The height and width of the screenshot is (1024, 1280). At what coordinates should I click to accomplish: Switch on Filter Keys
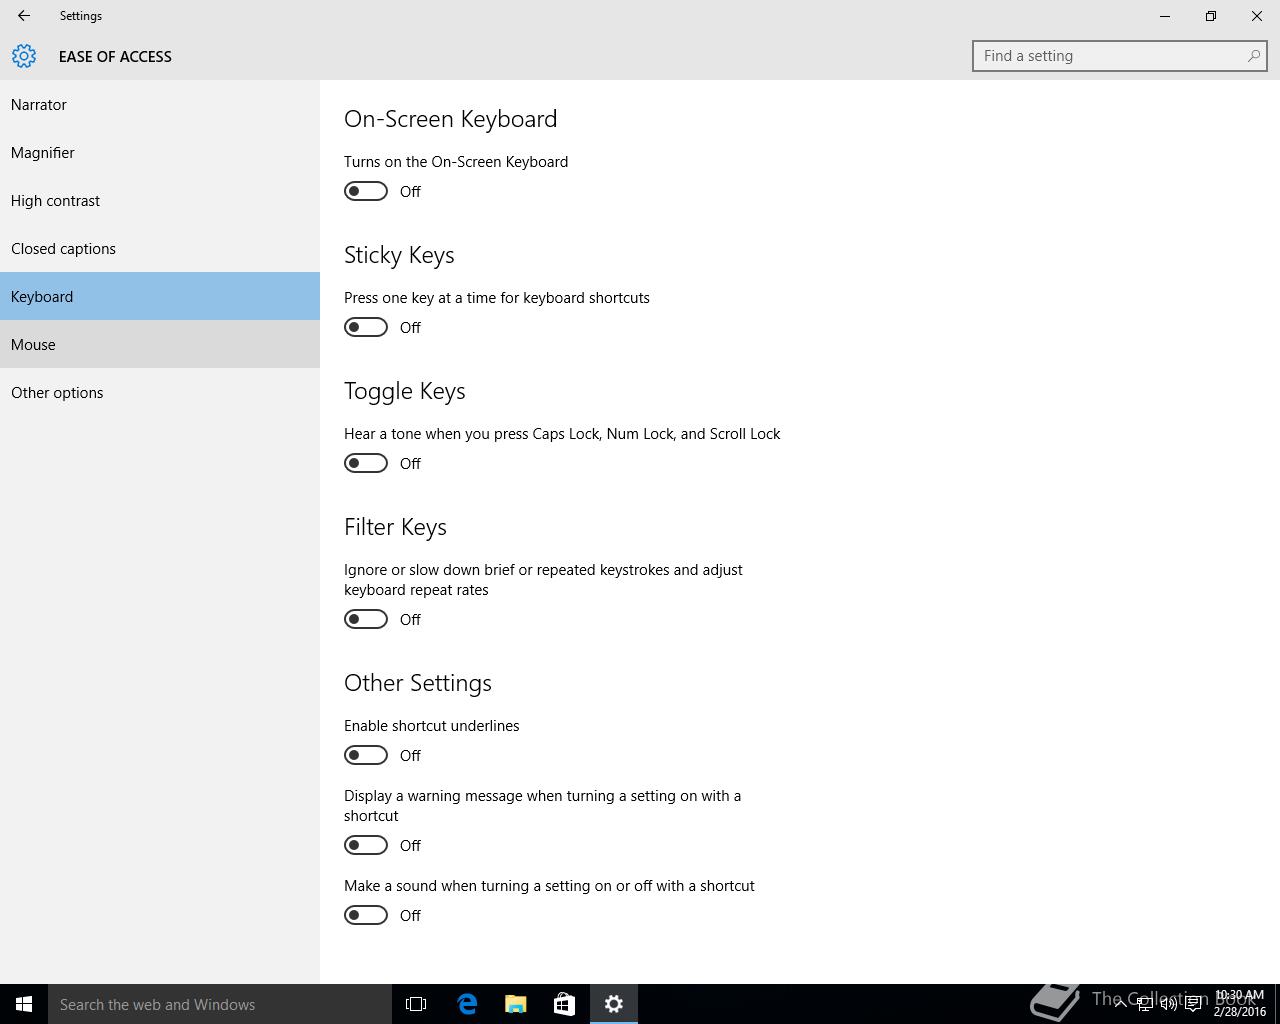pyautogui.click(x=366, y=619)
